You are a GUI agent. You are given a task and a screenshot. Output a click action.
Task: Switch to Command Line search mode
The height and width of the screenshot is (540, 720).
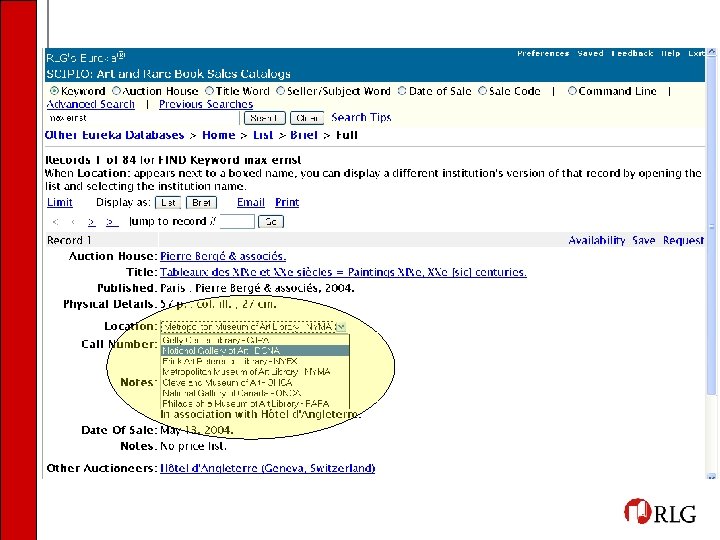[x=572, y=91]
